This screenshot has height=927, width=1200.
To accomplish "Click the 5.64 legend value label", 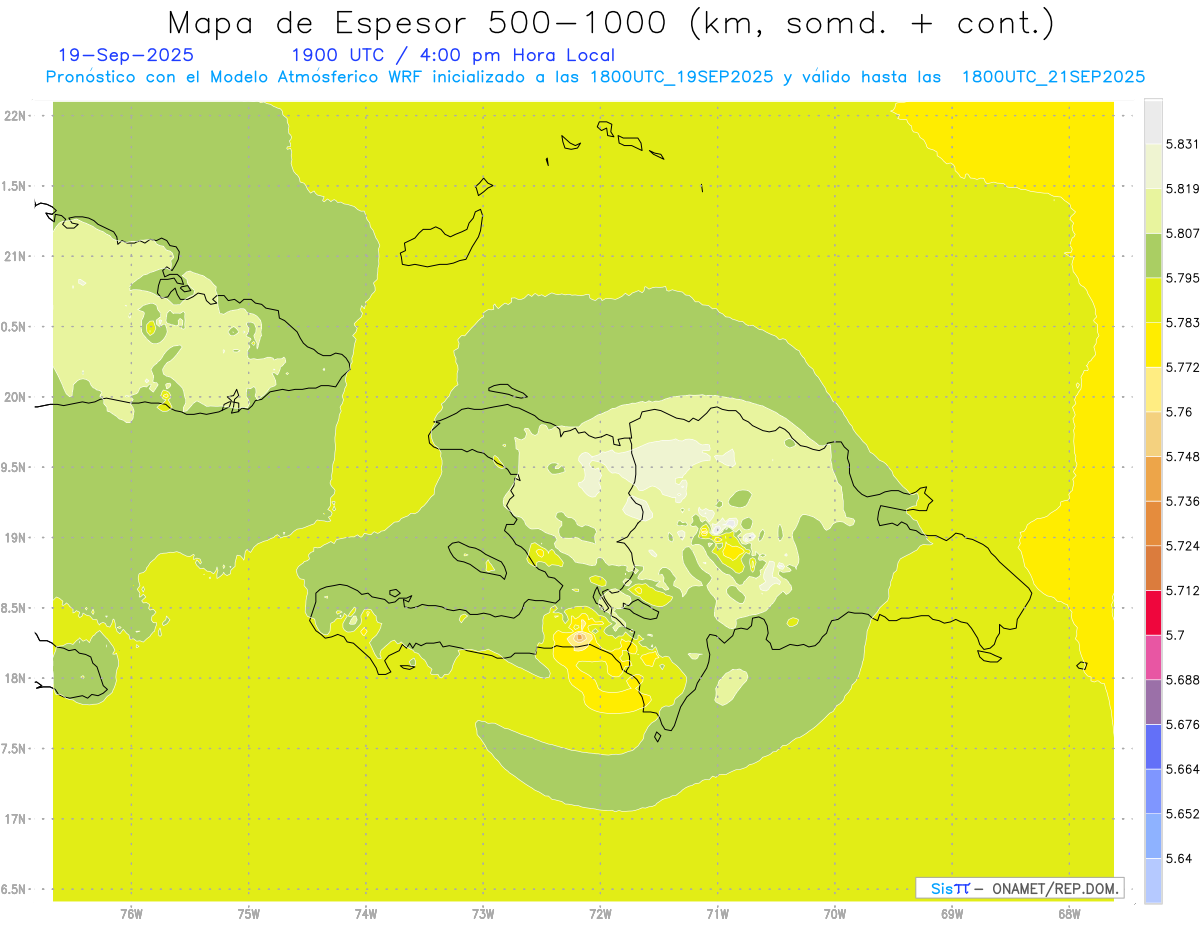I will click(x=1178, y=859).
